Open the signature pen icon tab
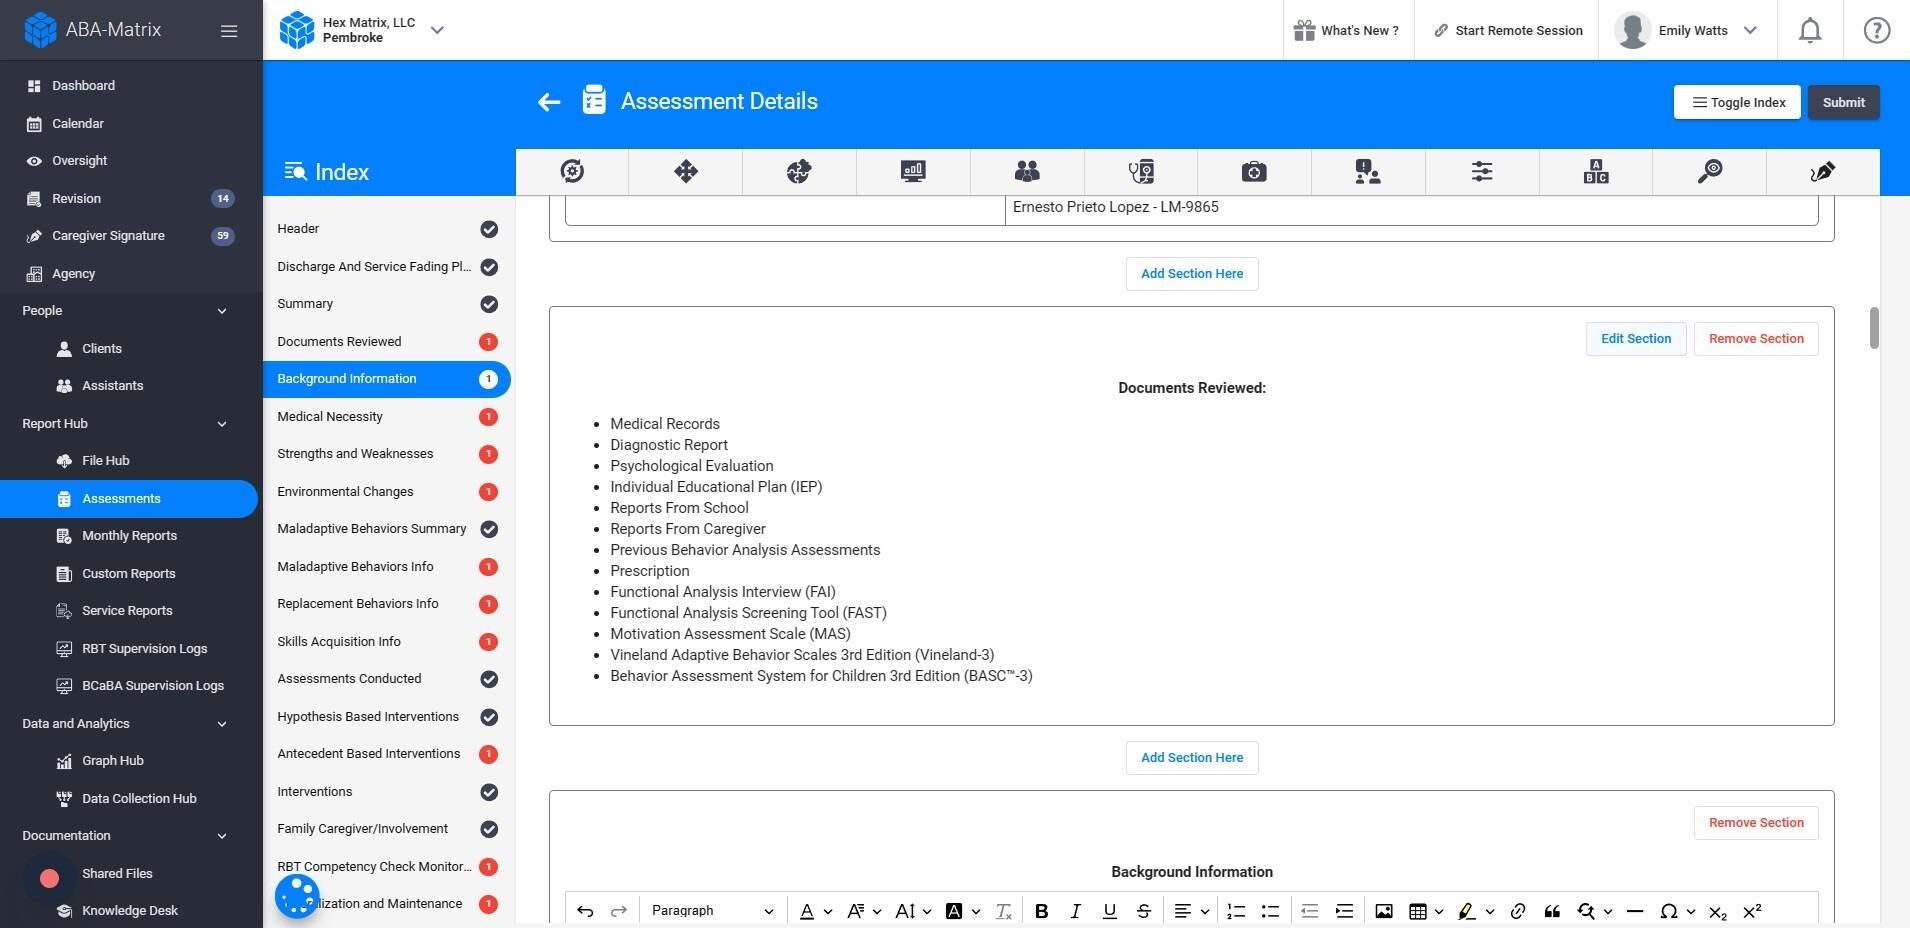The image size is (1910, 928). (1823, 171)
